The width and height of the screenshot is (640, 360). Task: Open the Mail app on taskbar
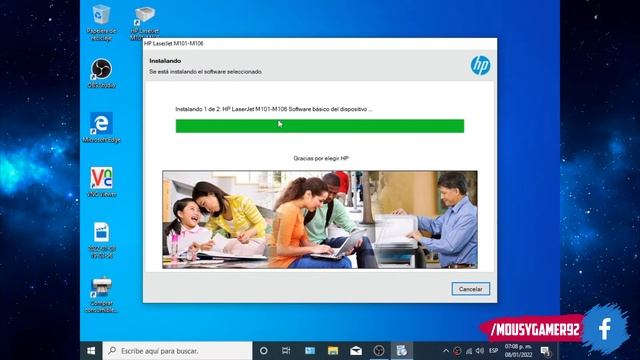356,351
